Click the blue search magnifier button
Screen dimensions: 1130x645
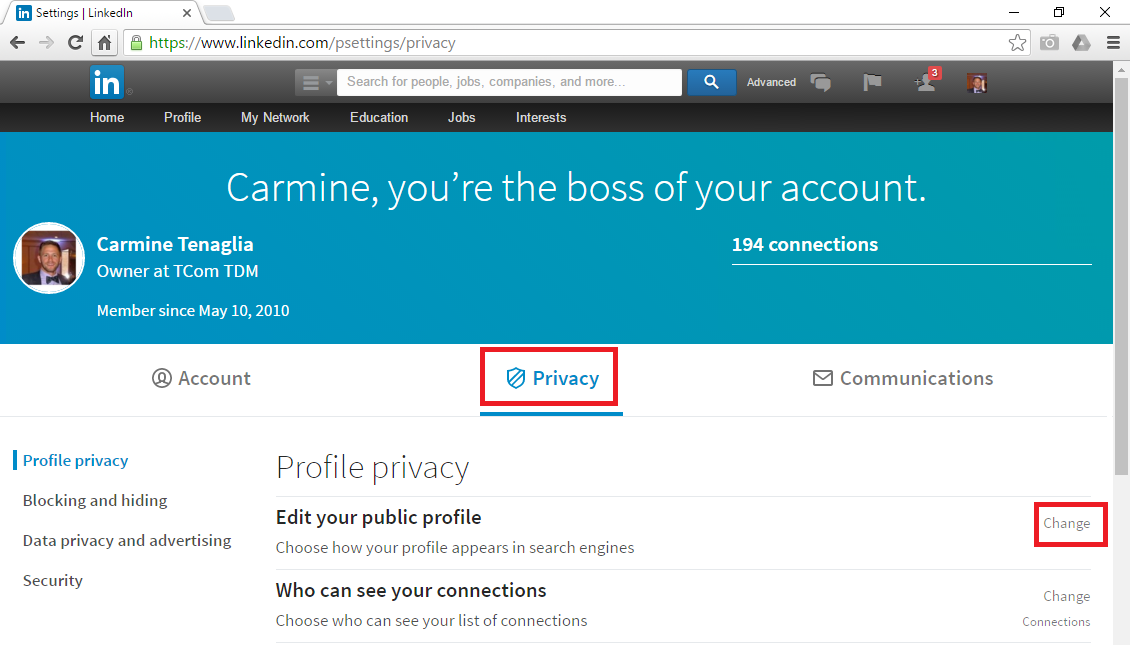(x=711, y=82)
